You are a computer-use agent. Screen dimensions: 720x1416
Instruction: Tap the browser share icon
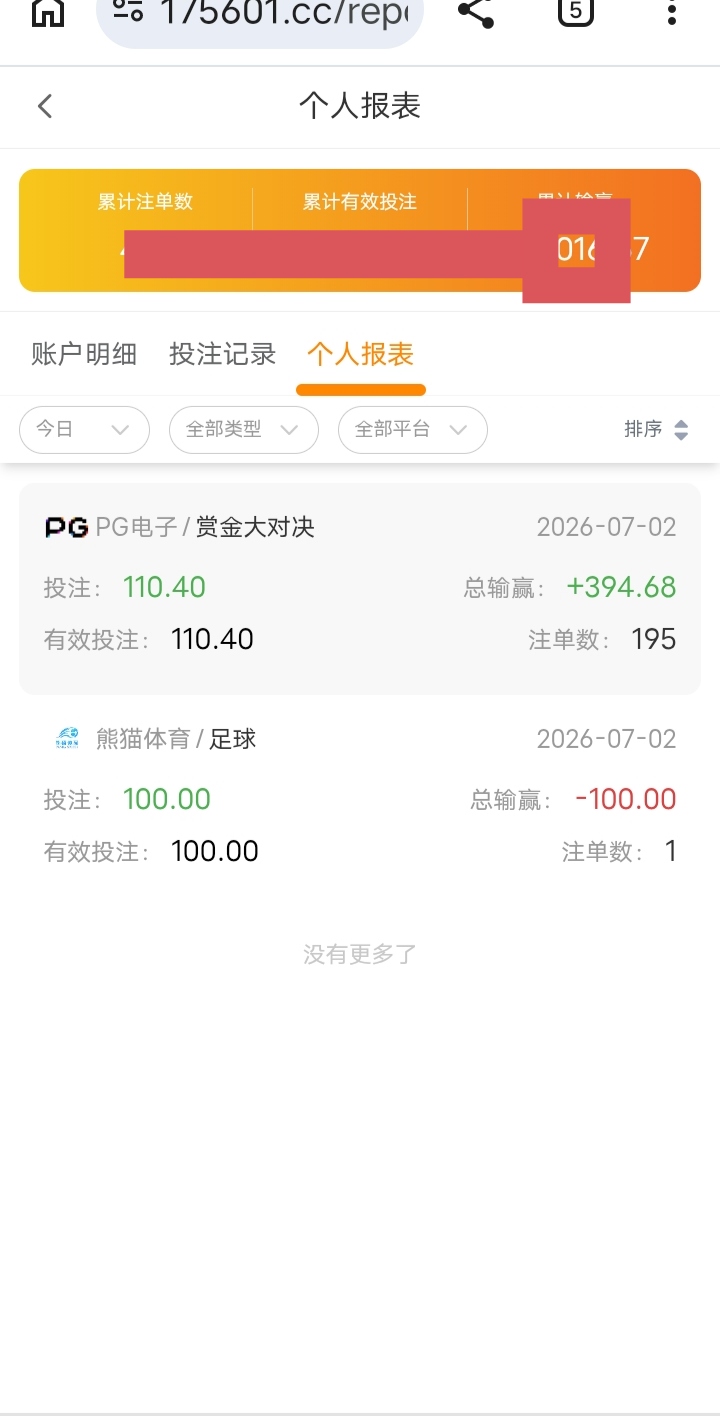(476, 12)
